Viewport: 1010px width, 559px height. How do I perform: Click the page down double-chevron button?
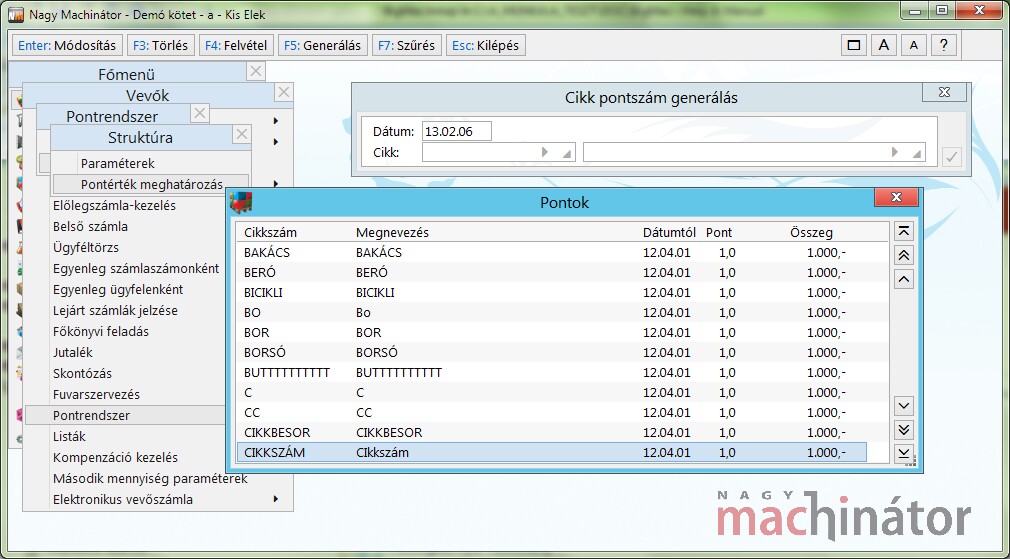(904, 430)
